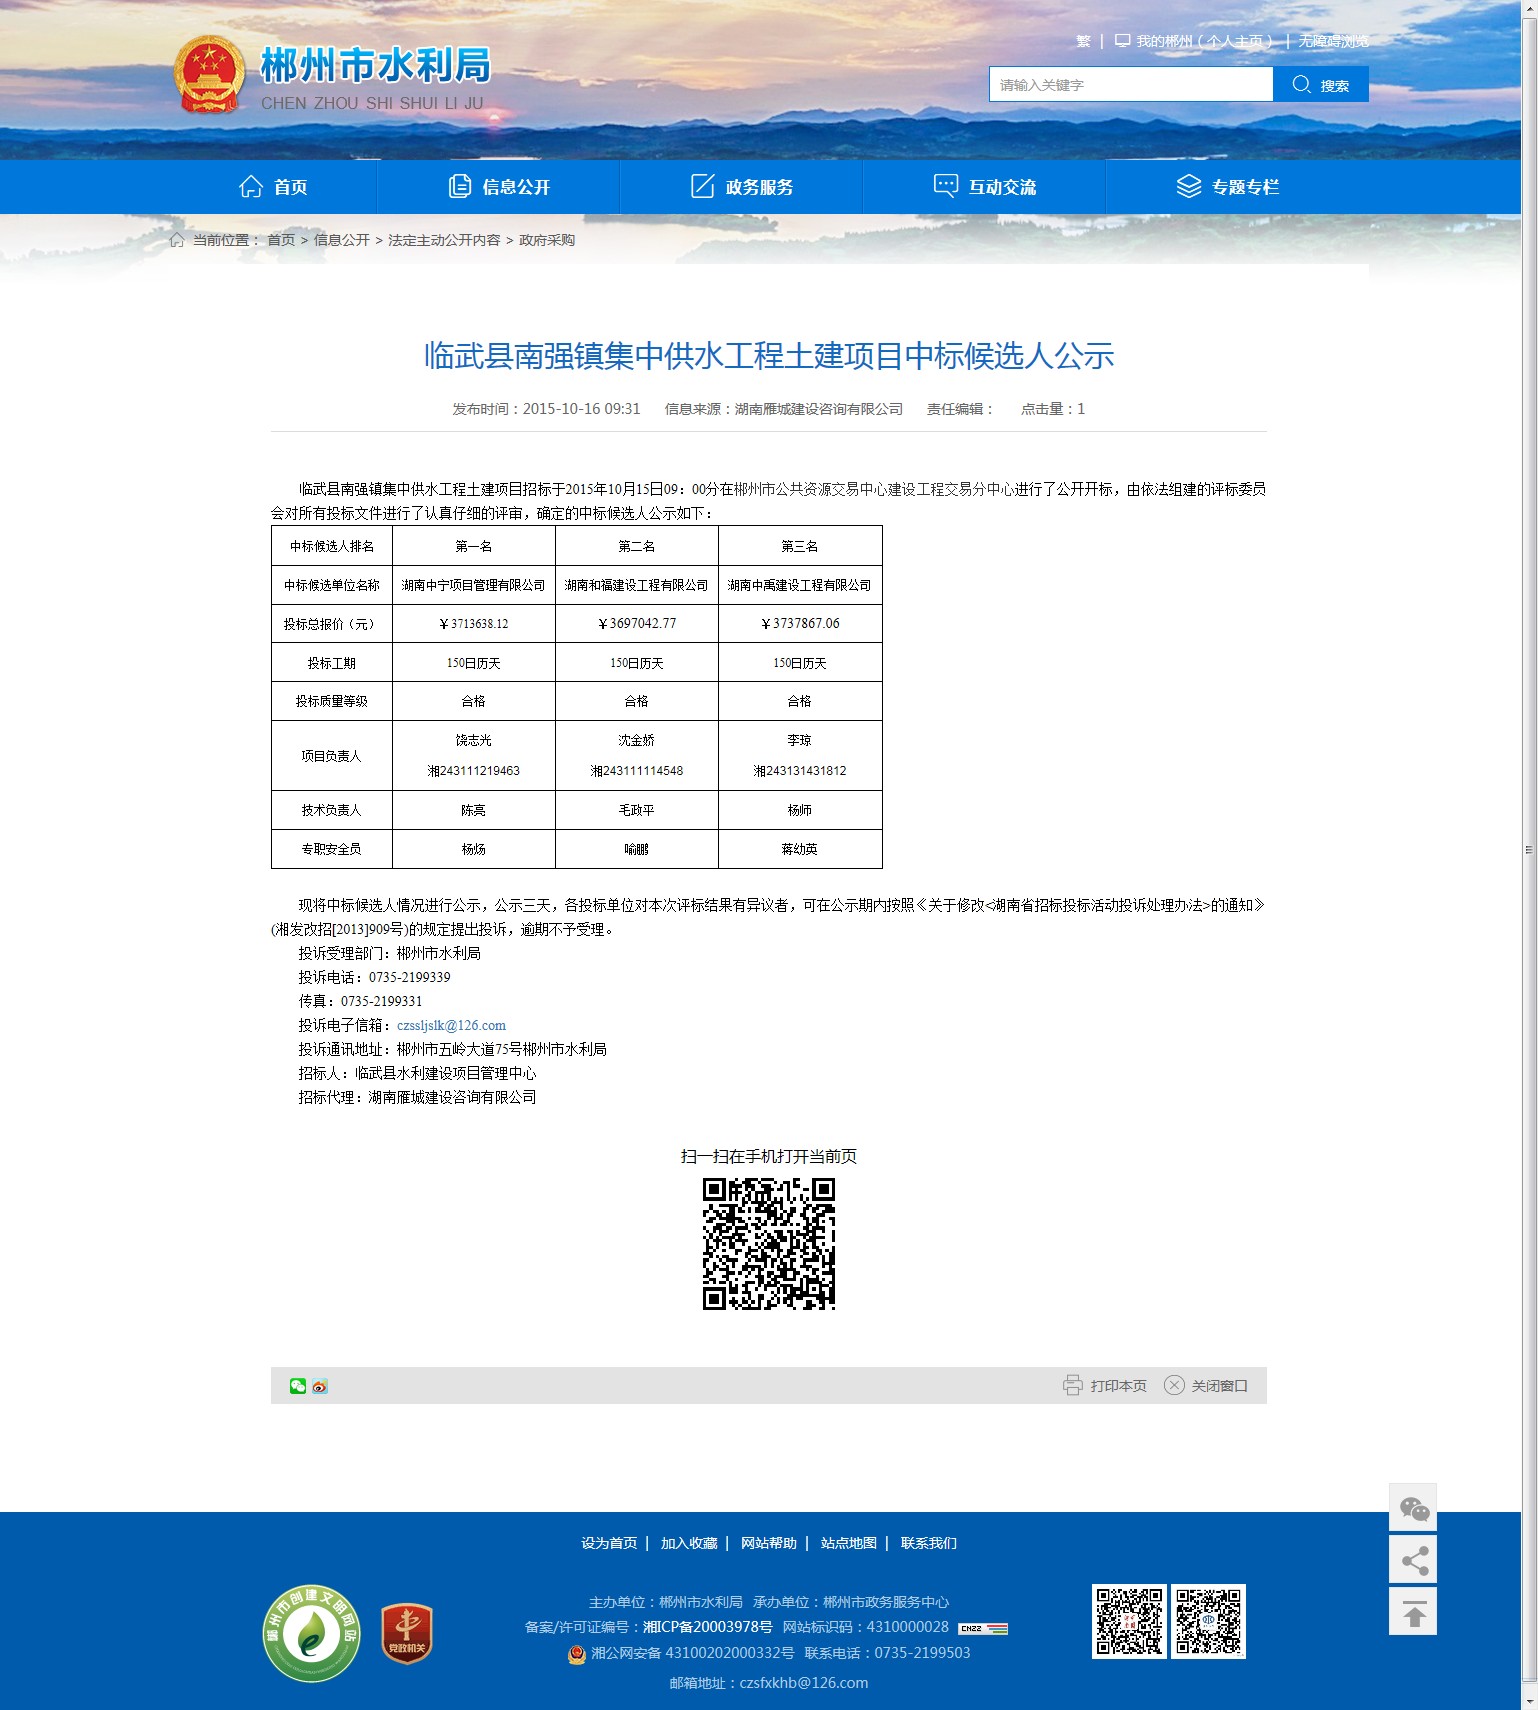This screenshot has width=1538, height=1710.
Task: Click table cell 湖南中禹建设工程有限公司
Action: coord(800,585)
